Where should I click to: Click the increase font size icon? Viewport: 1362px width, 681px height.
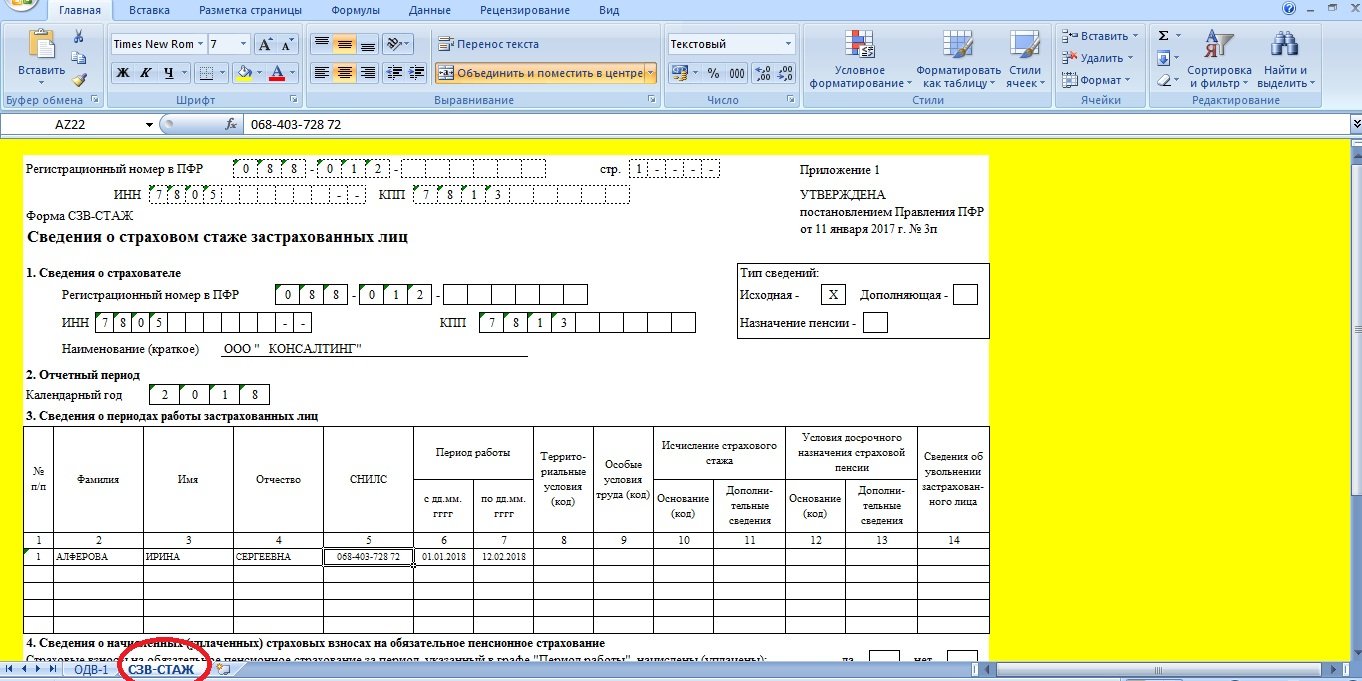(x=265, y=44)
